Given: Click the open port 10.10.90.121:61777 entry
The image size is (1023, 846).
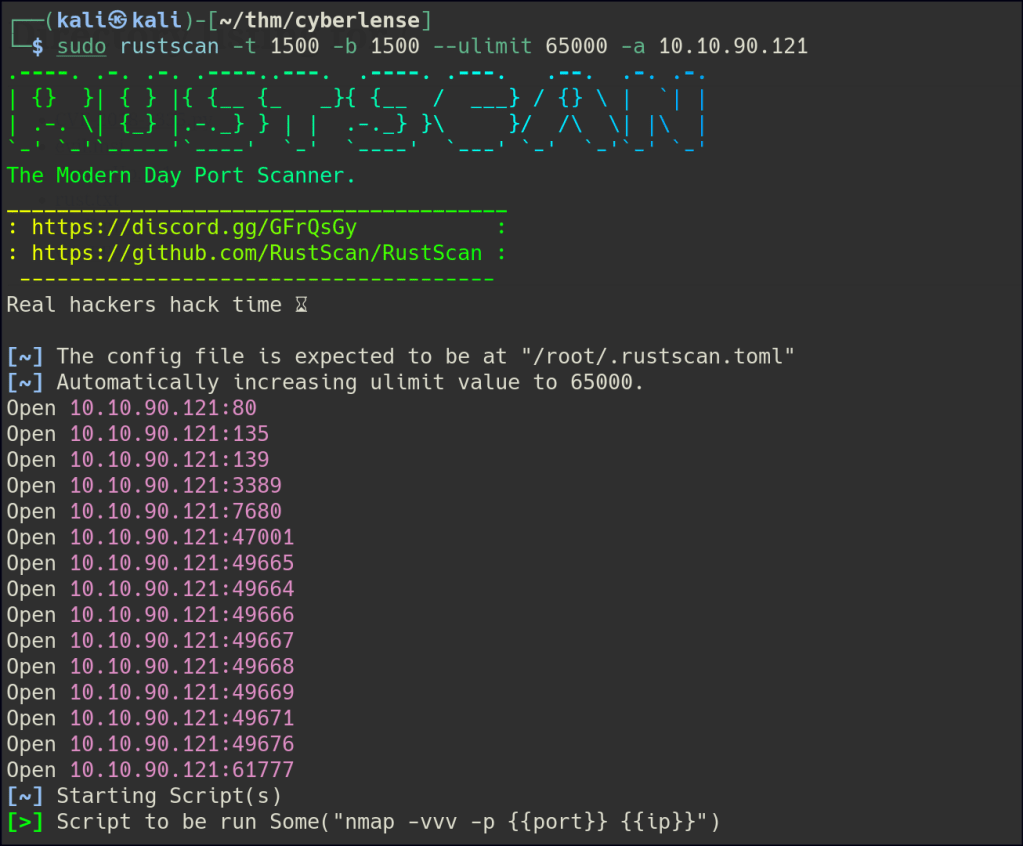Looking at the screenshot, I should pos(182,770).
